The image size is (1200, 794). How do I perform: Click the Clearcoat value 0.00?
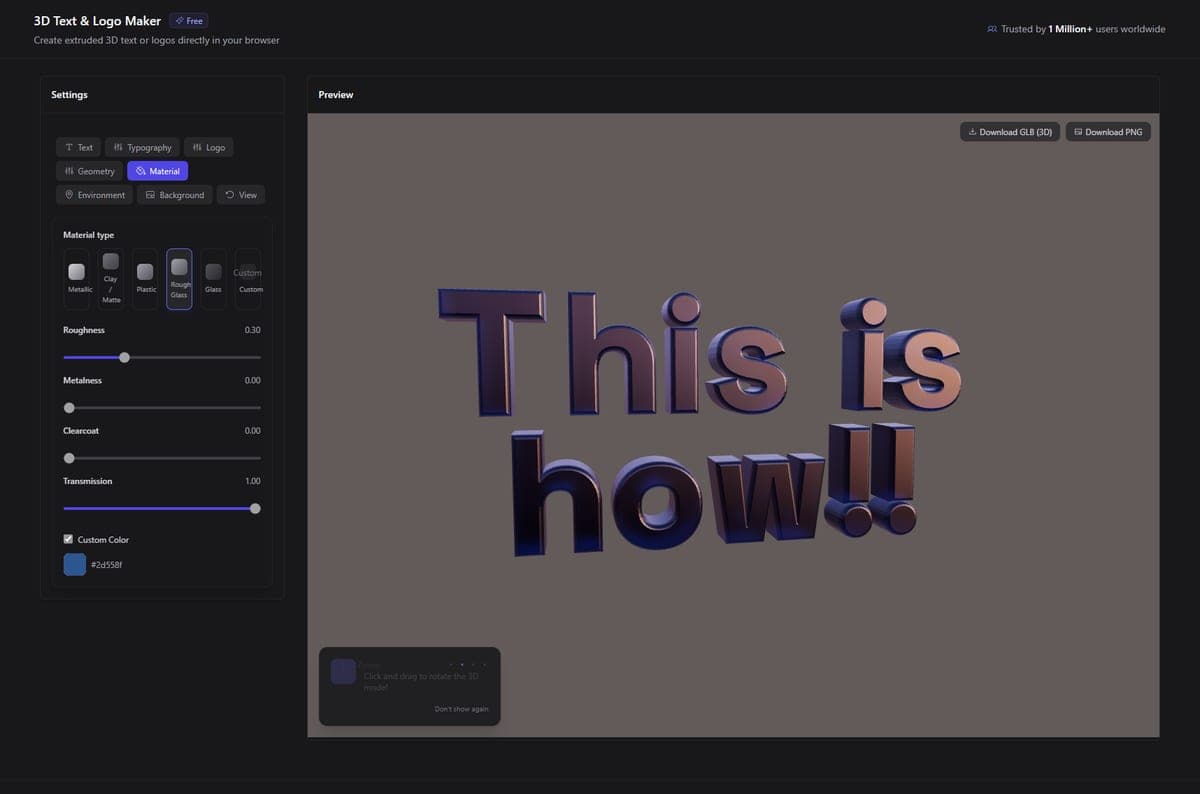point(252,431)
